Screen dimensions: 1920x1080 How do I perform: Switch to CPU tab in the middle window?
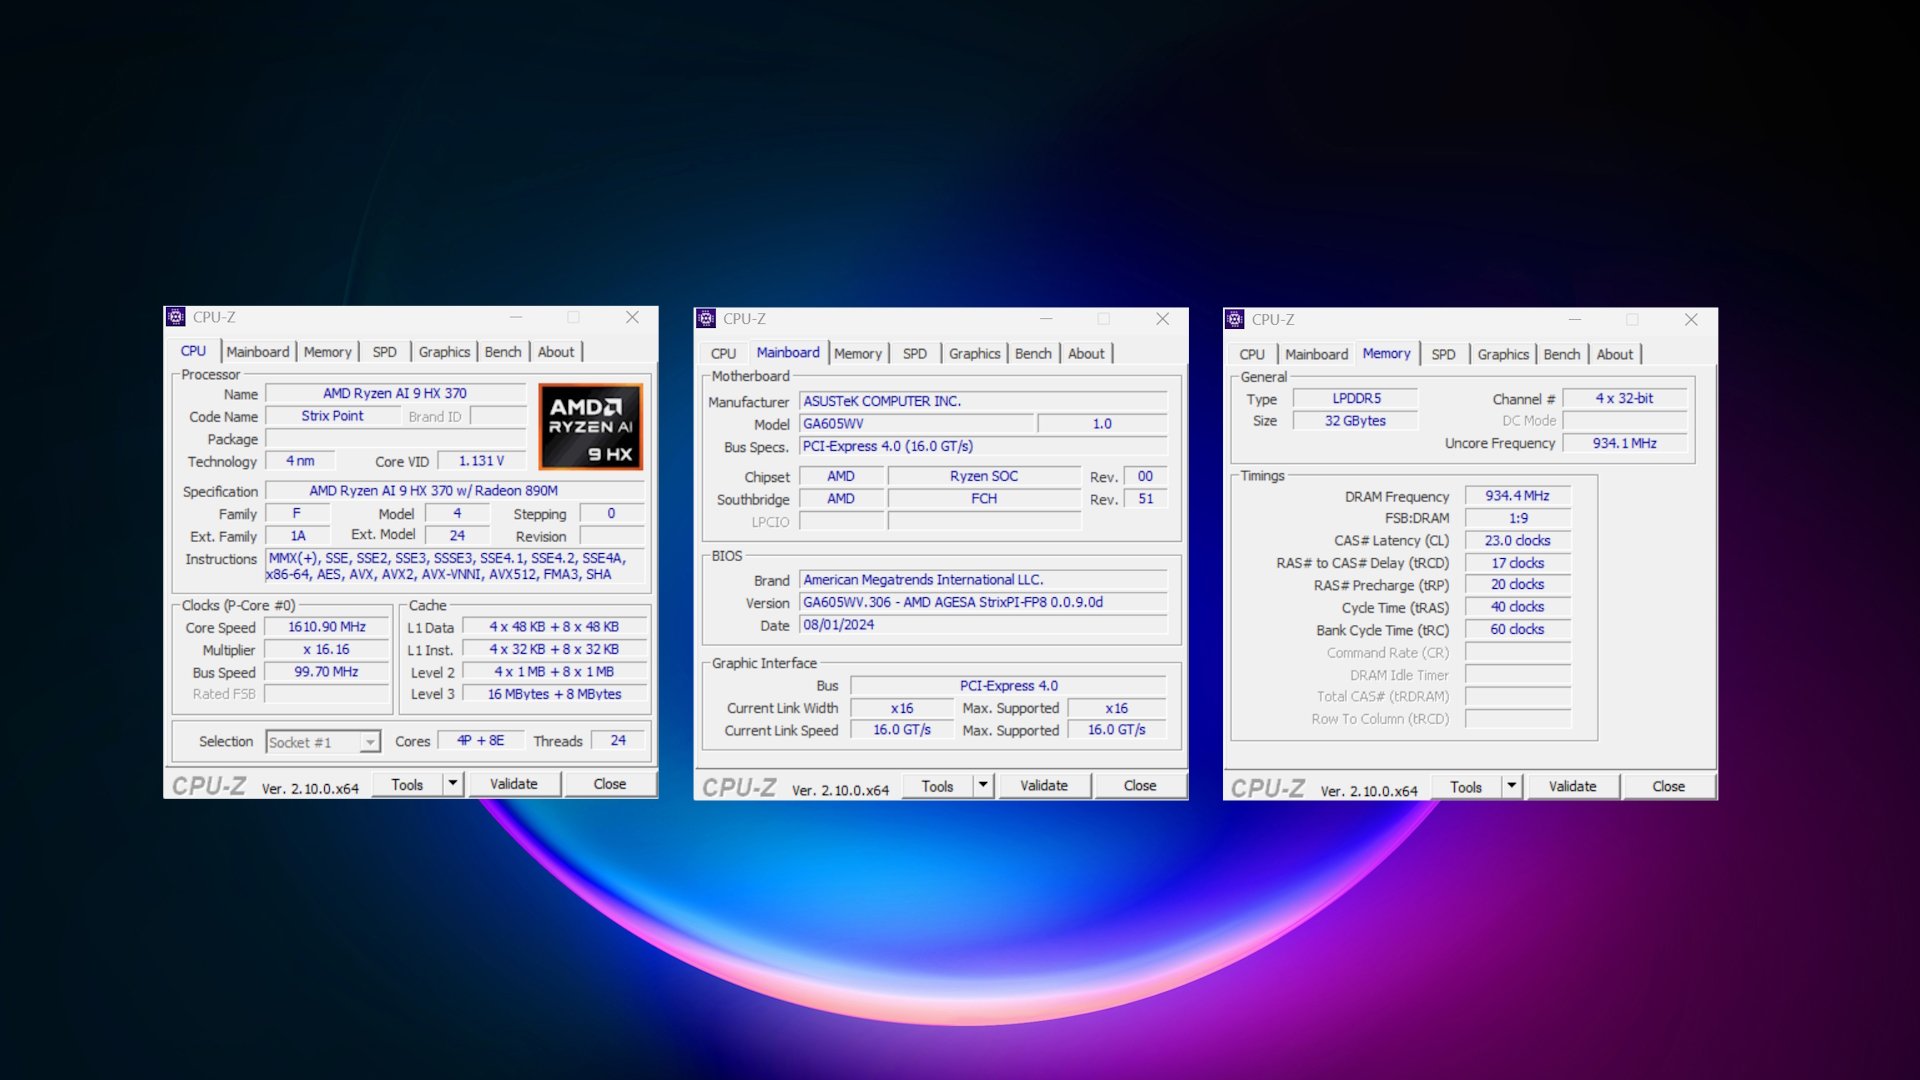pyautogui.click(x=723, y=354)
